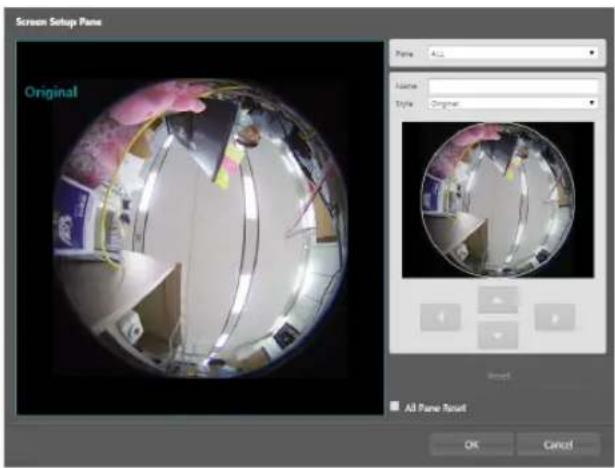Open the Pane selection dropdown
This screenshot has height=468, width=615.
(513, 53)
